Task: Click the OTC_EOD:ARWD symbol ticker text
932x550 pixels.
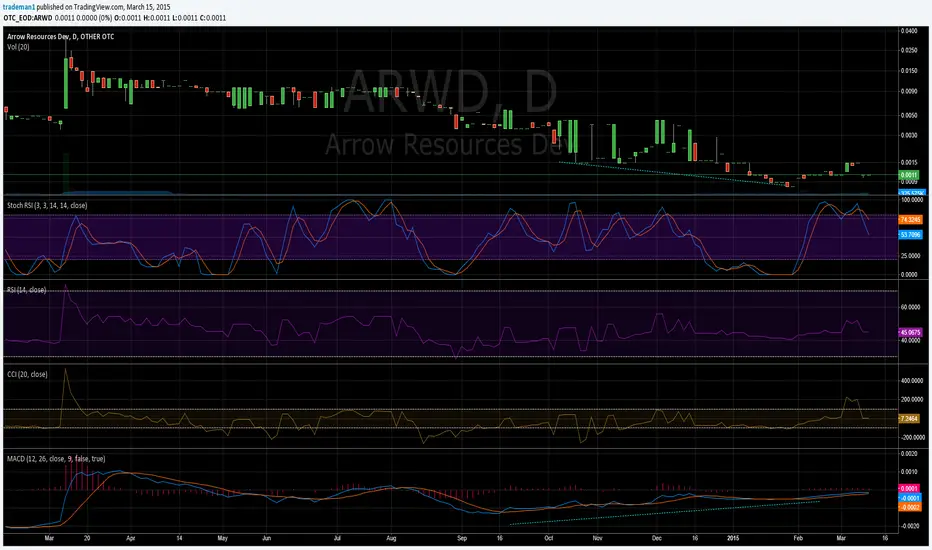Action: coord(27,18)
